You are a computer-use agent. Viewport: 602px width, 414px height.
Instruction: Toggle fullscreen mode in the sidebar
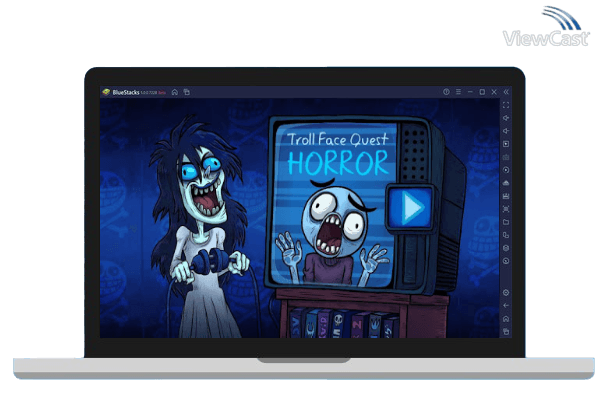click(506, 105)
